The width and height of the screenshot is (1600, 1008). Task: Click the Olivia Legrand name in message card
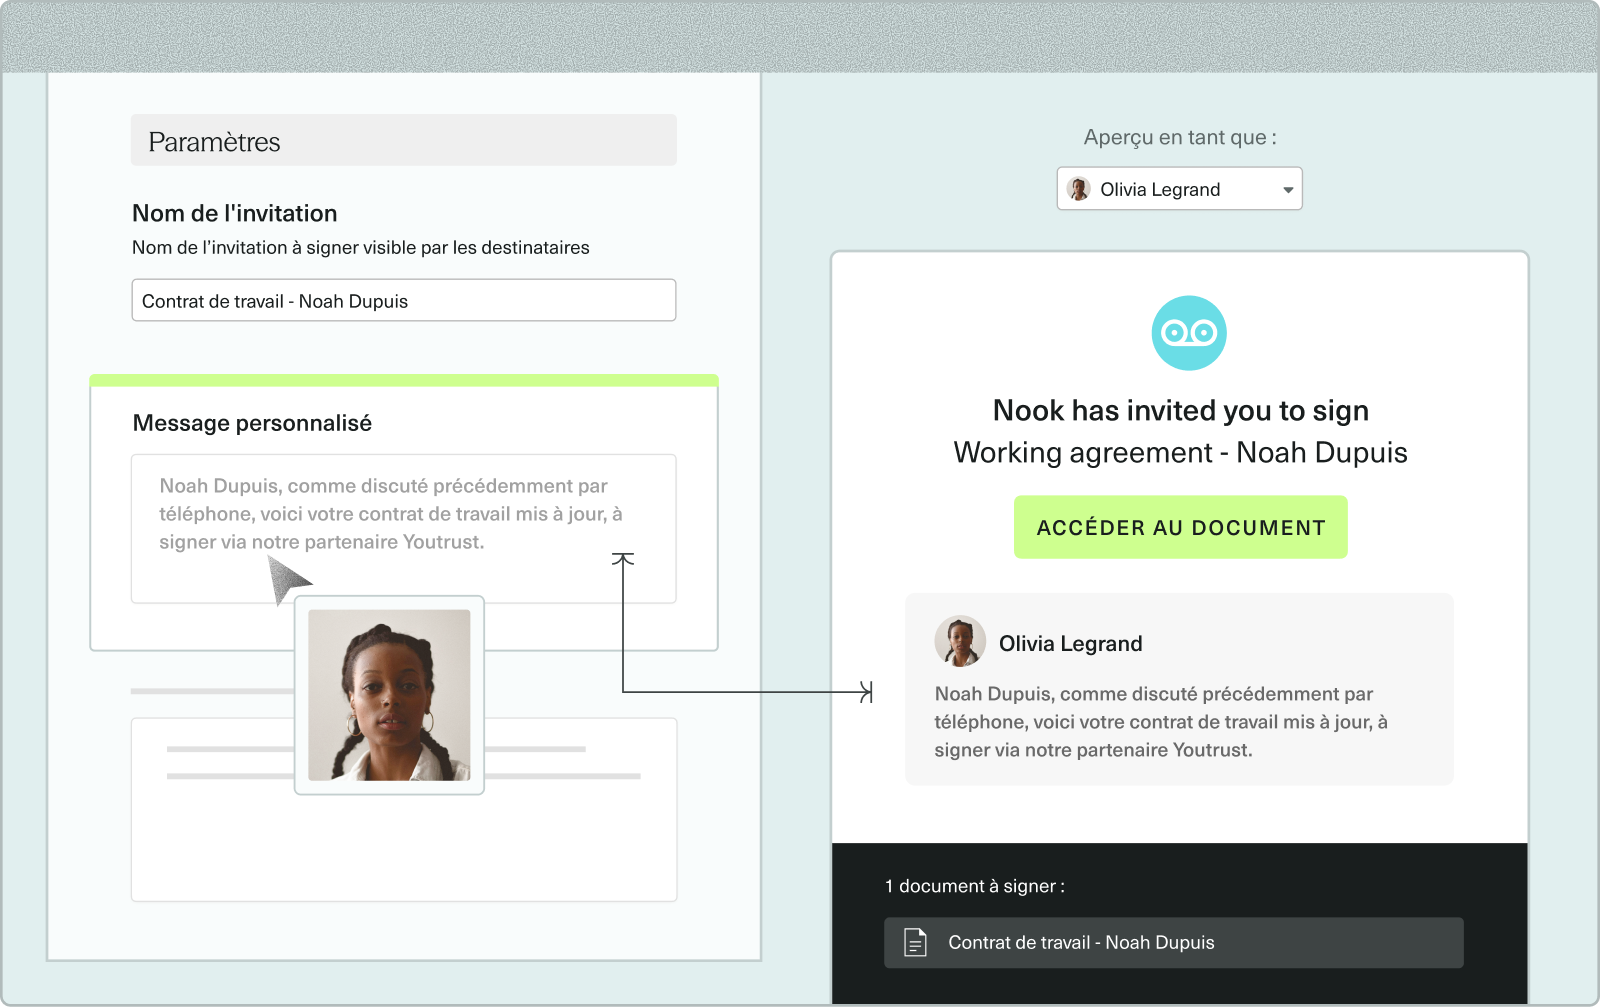1070,643
